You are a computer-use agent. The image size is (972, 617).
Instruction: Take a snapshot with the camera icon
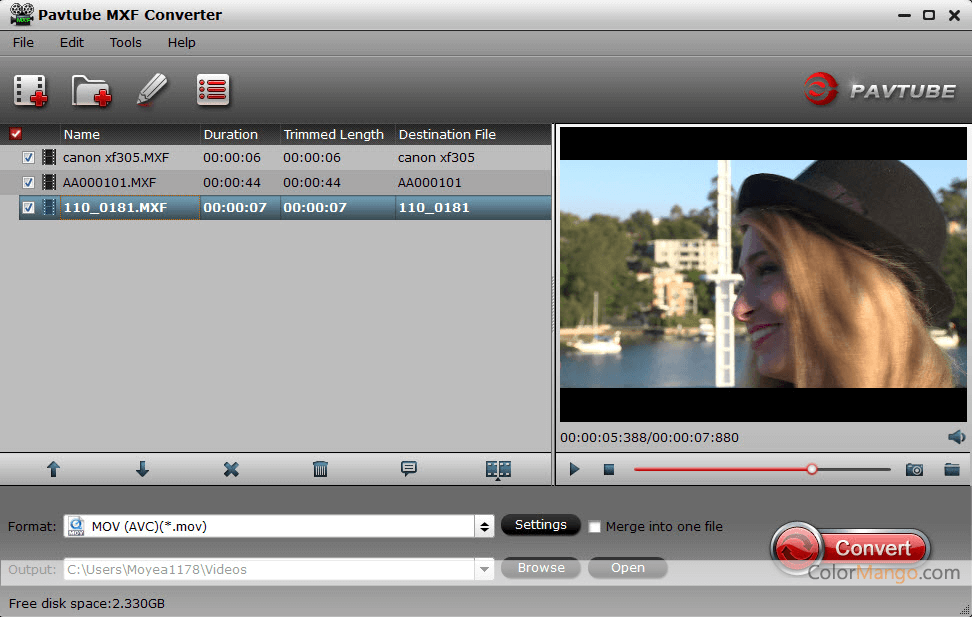click(914, 469)
